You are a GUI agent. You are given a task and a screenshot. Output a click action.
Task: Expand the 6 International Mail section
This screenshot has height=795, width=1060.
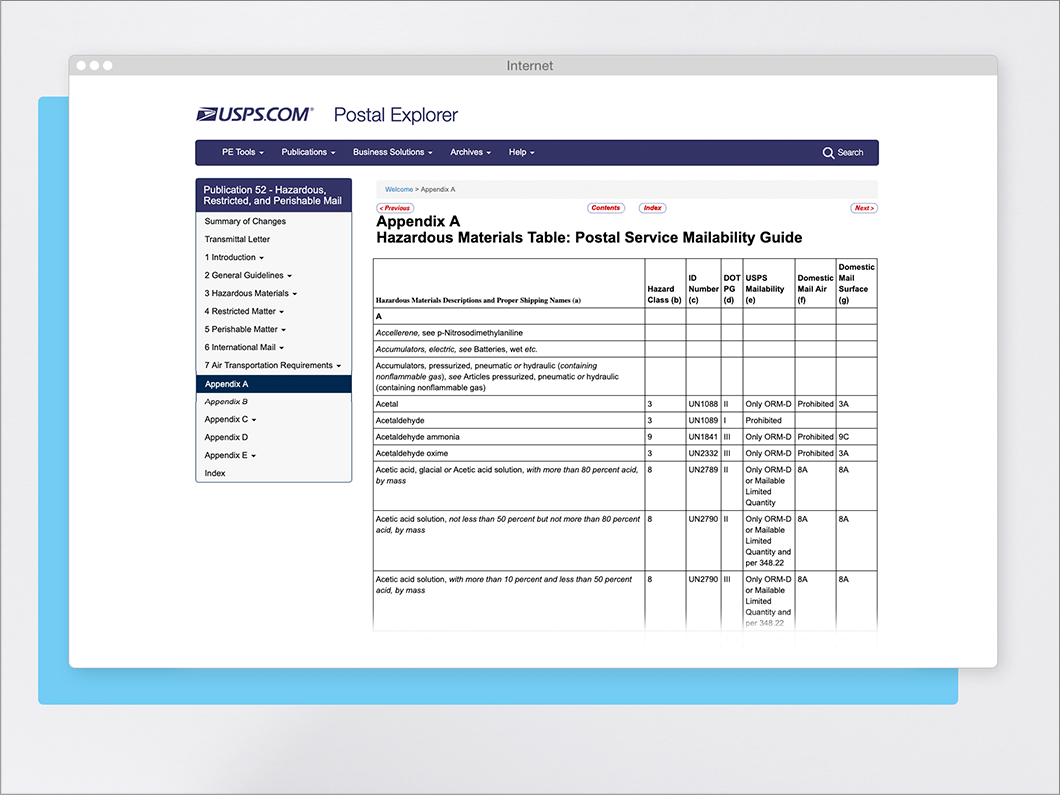pos(244,347)
